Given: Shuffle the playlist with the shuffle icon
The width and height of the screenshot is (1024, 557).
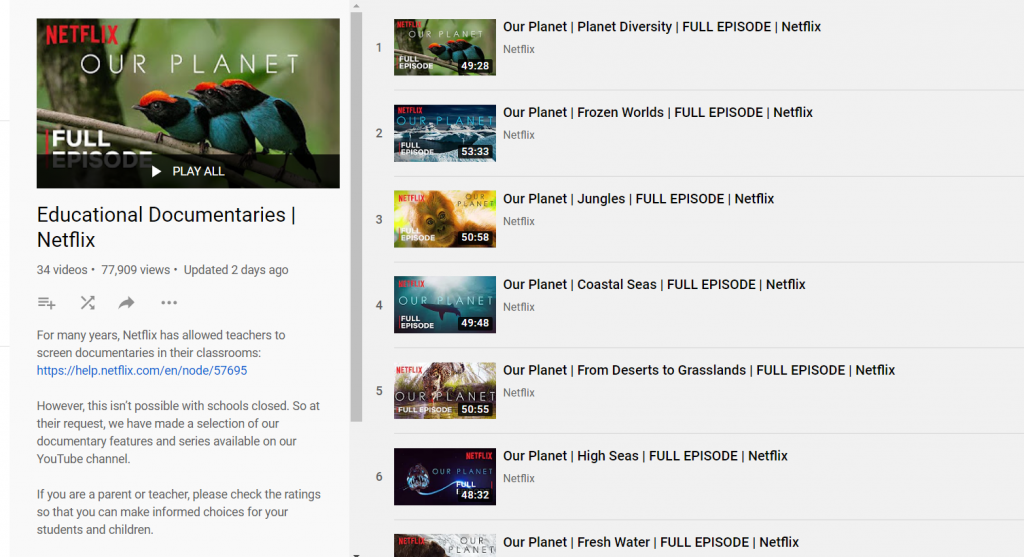Looking at the screenshot, I should pyautogui.click(x=88, y=303).
